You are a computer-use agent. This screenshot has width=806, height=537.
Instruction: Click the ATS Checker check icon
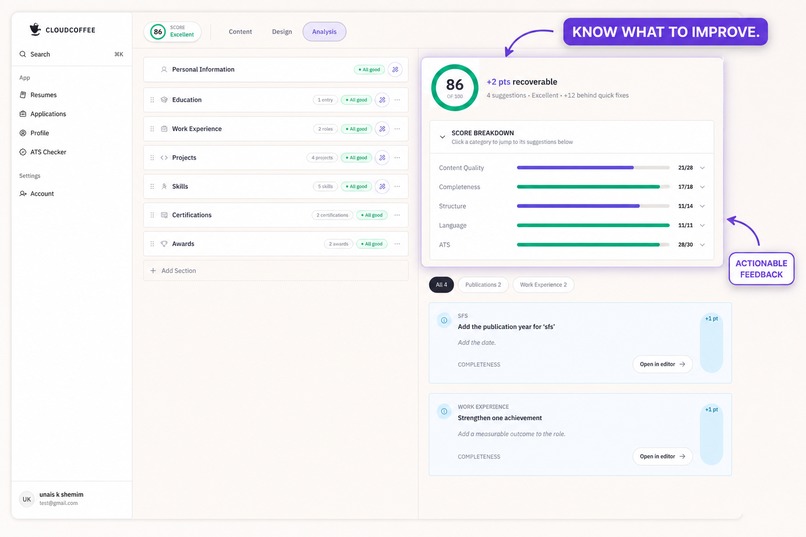click(23, 152)
